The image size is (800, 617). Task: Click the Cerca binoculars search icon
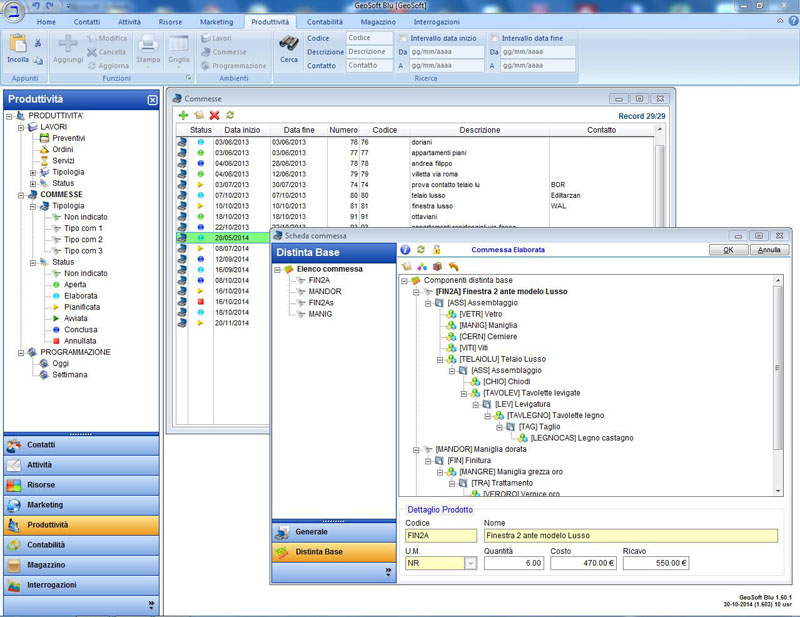click(288, 44)
